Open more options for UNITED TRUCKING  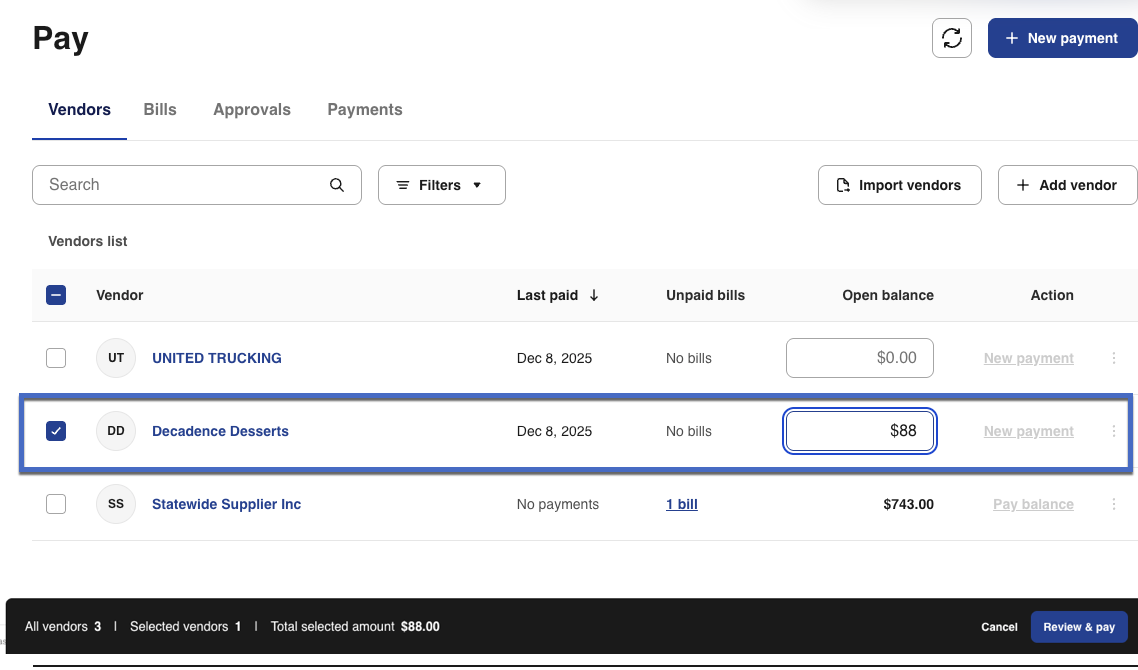[1114, 358]
